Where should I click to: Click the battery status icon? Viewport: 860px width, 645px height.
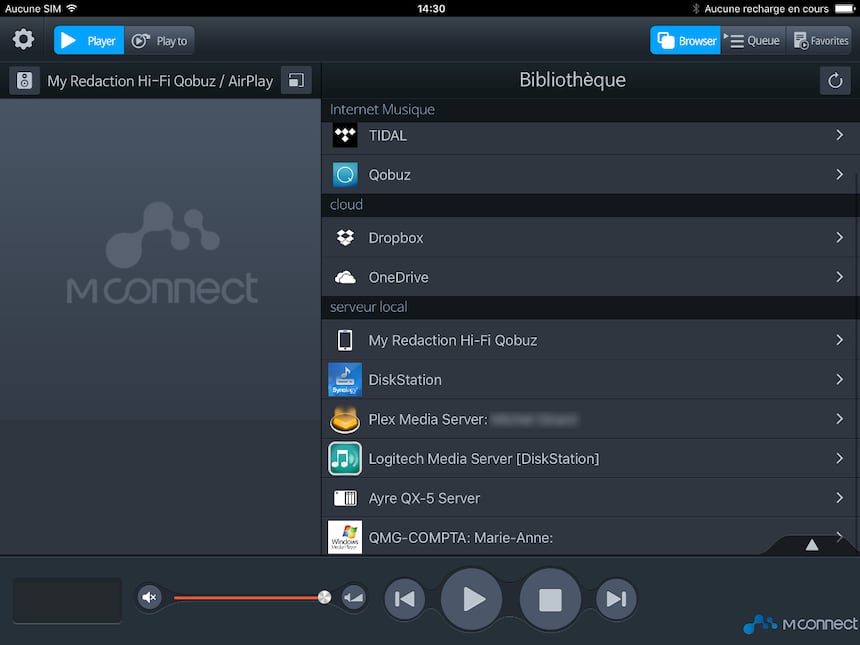click(x=844, y=8)
